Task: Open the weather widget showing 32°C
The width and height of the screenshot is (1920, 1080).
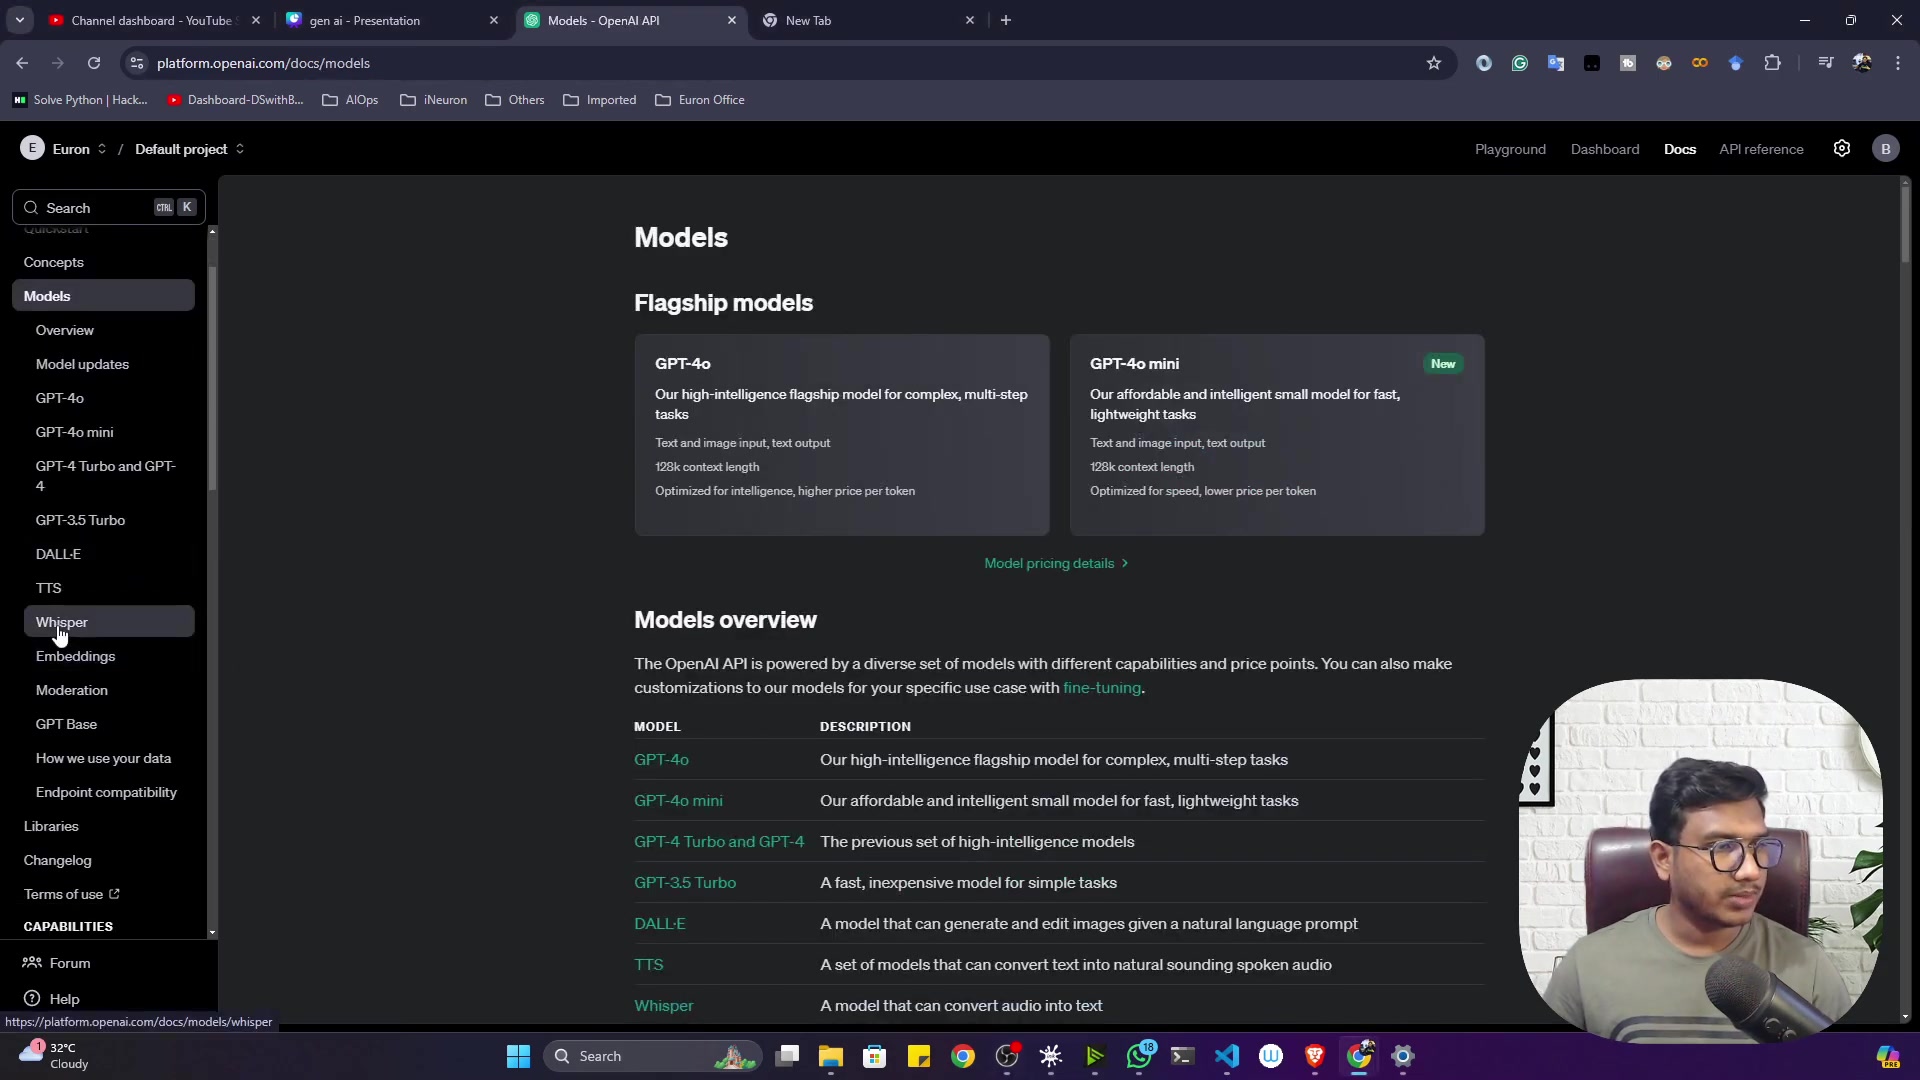Action: (55, 1056)
